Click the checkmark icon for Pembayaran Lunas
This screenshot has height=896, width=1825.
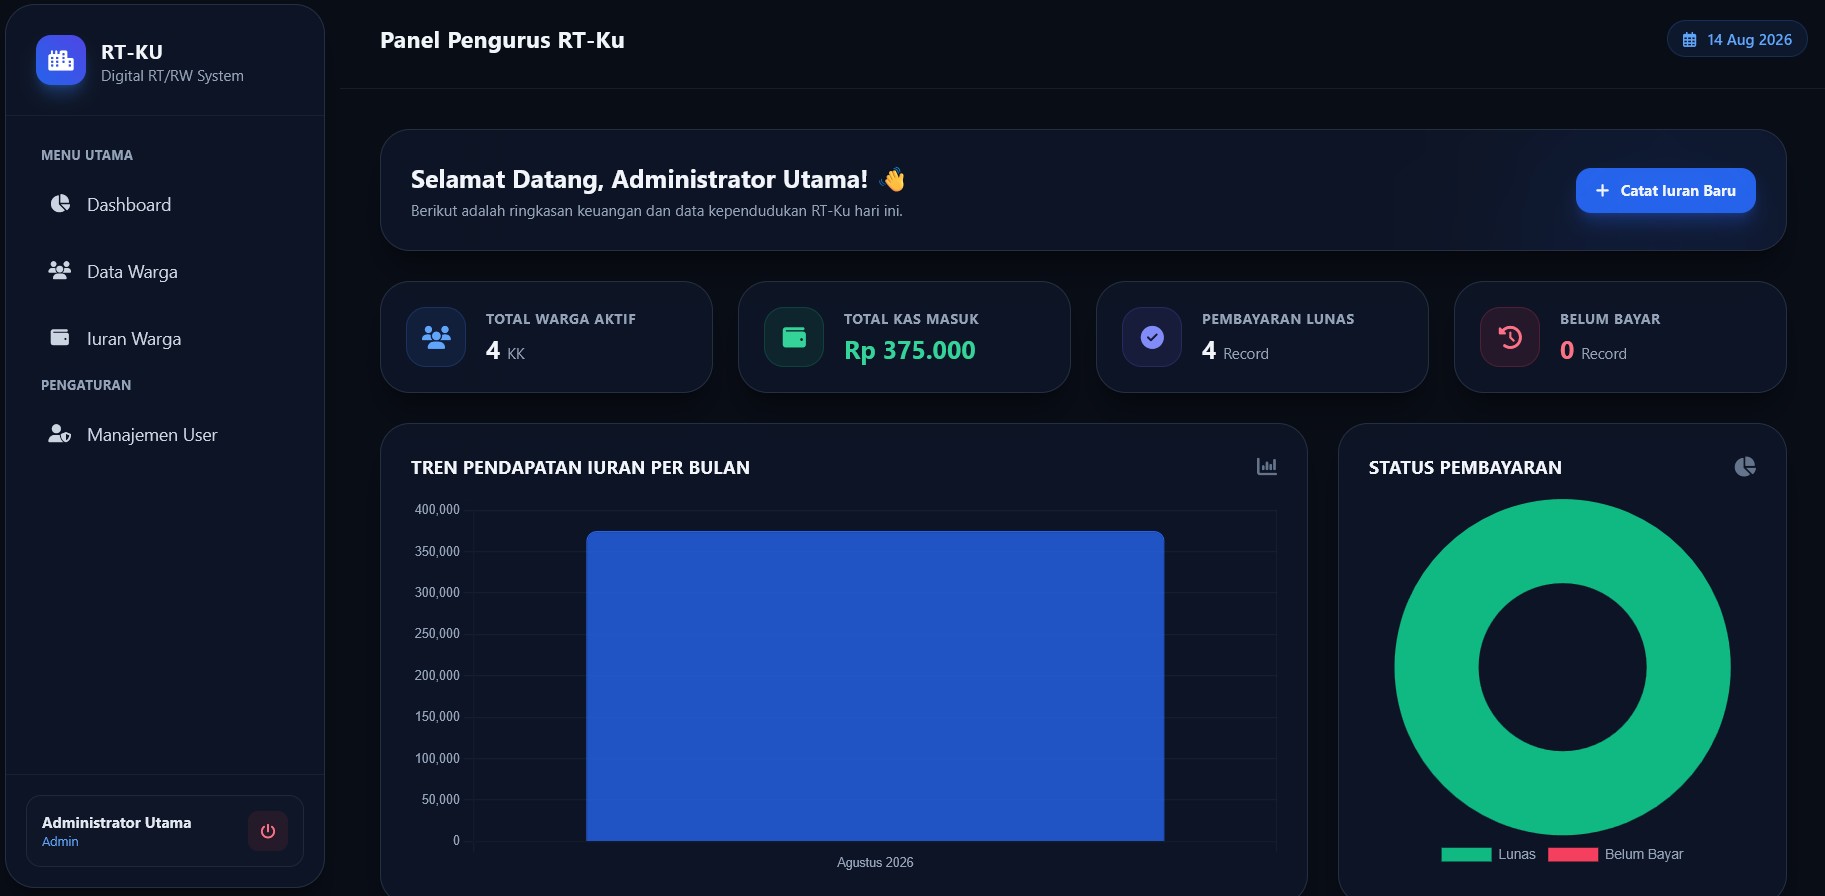1152,337
